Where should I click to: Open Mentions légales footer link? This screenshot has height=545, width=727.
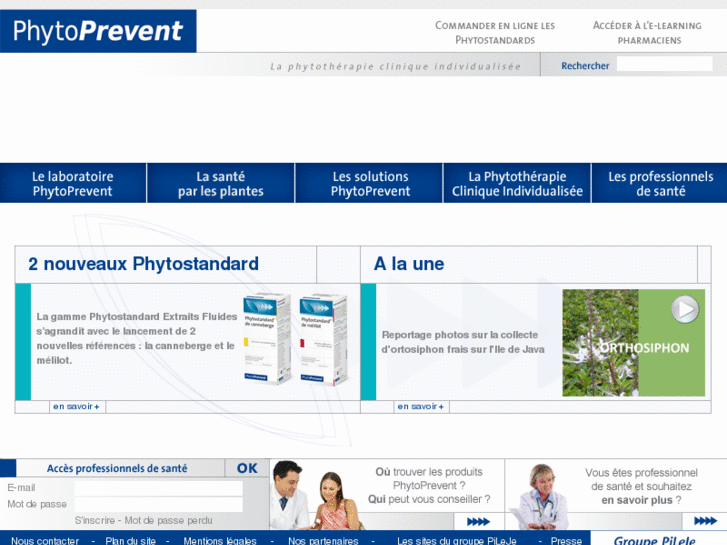point(220,541)
